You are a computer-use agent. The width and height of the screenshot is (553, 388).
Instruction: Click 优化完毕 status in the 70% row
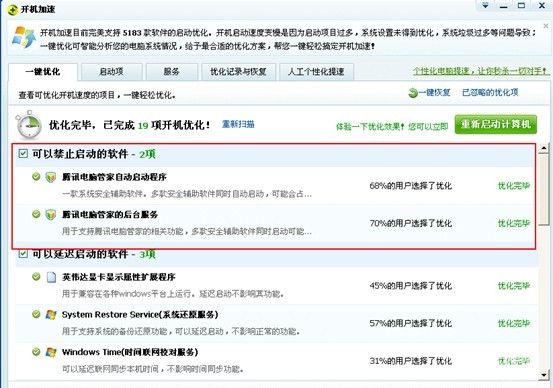[x=514, y=223]
